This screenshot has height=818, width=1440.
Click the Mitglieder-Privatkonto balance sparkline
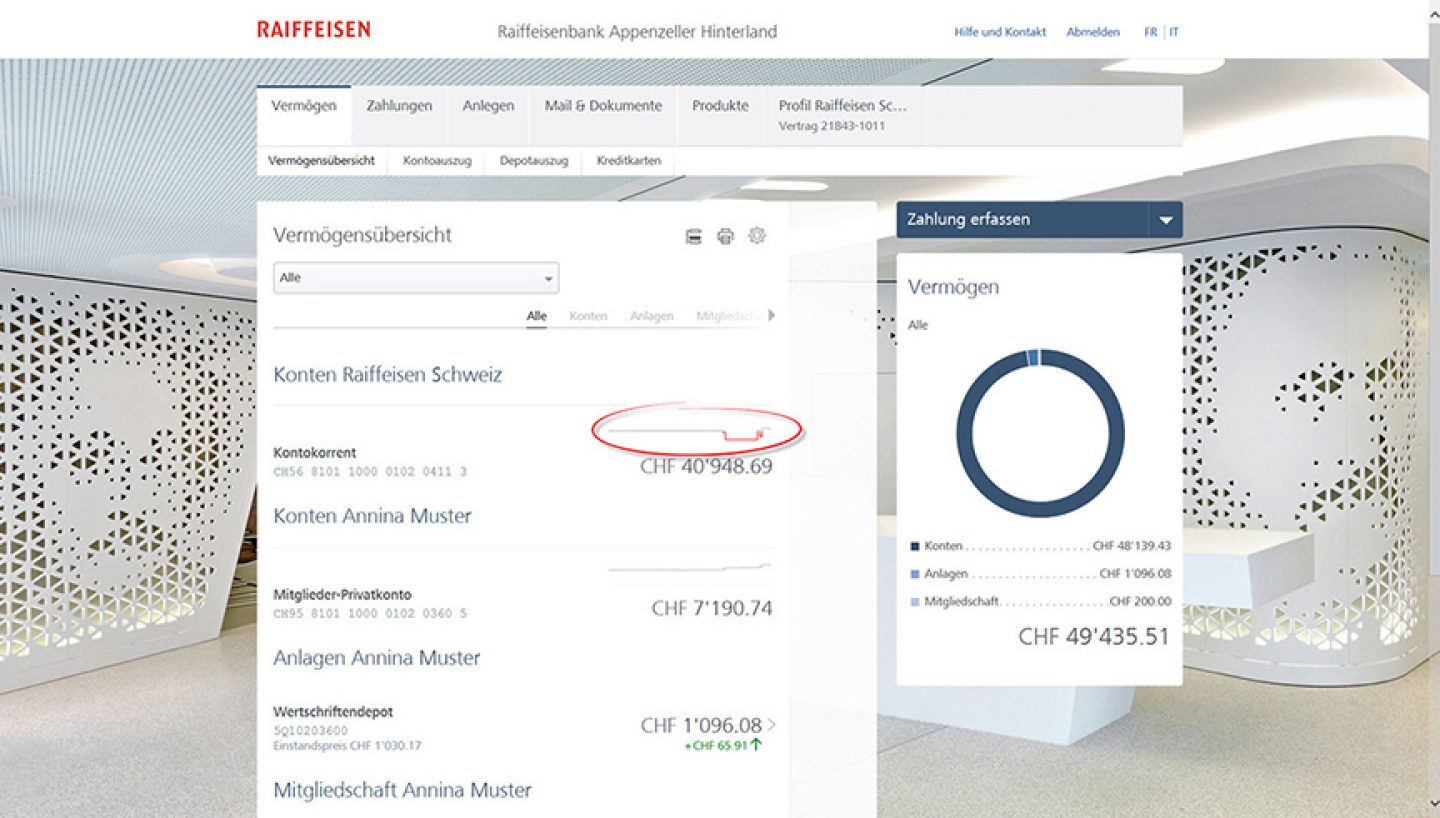[690, 567]
